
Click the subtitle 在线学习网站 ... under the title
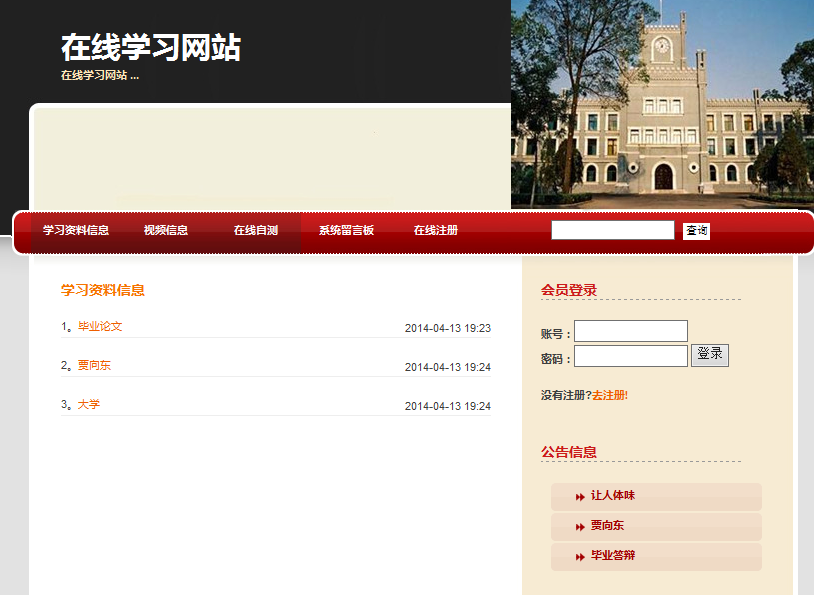(x=100, y=75)
